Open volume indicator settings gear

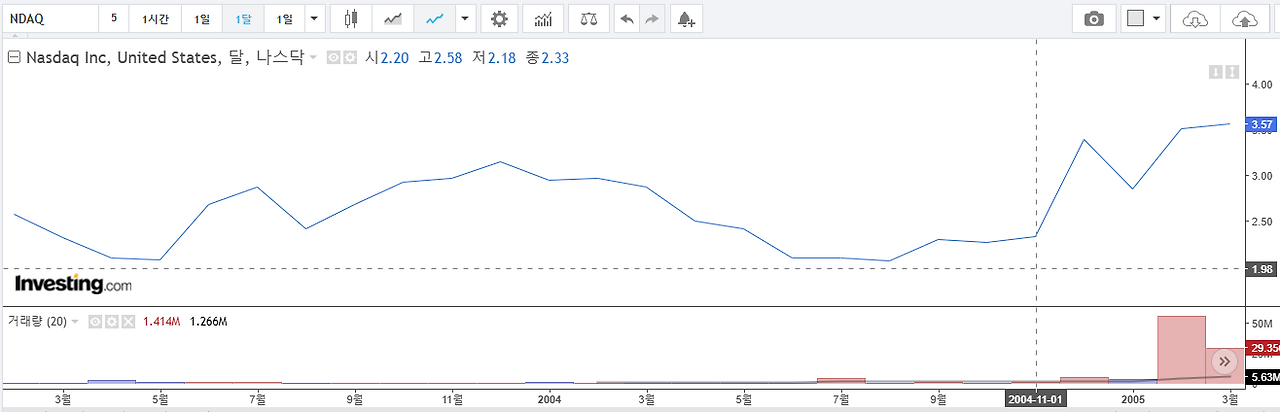tap(111, 321)
